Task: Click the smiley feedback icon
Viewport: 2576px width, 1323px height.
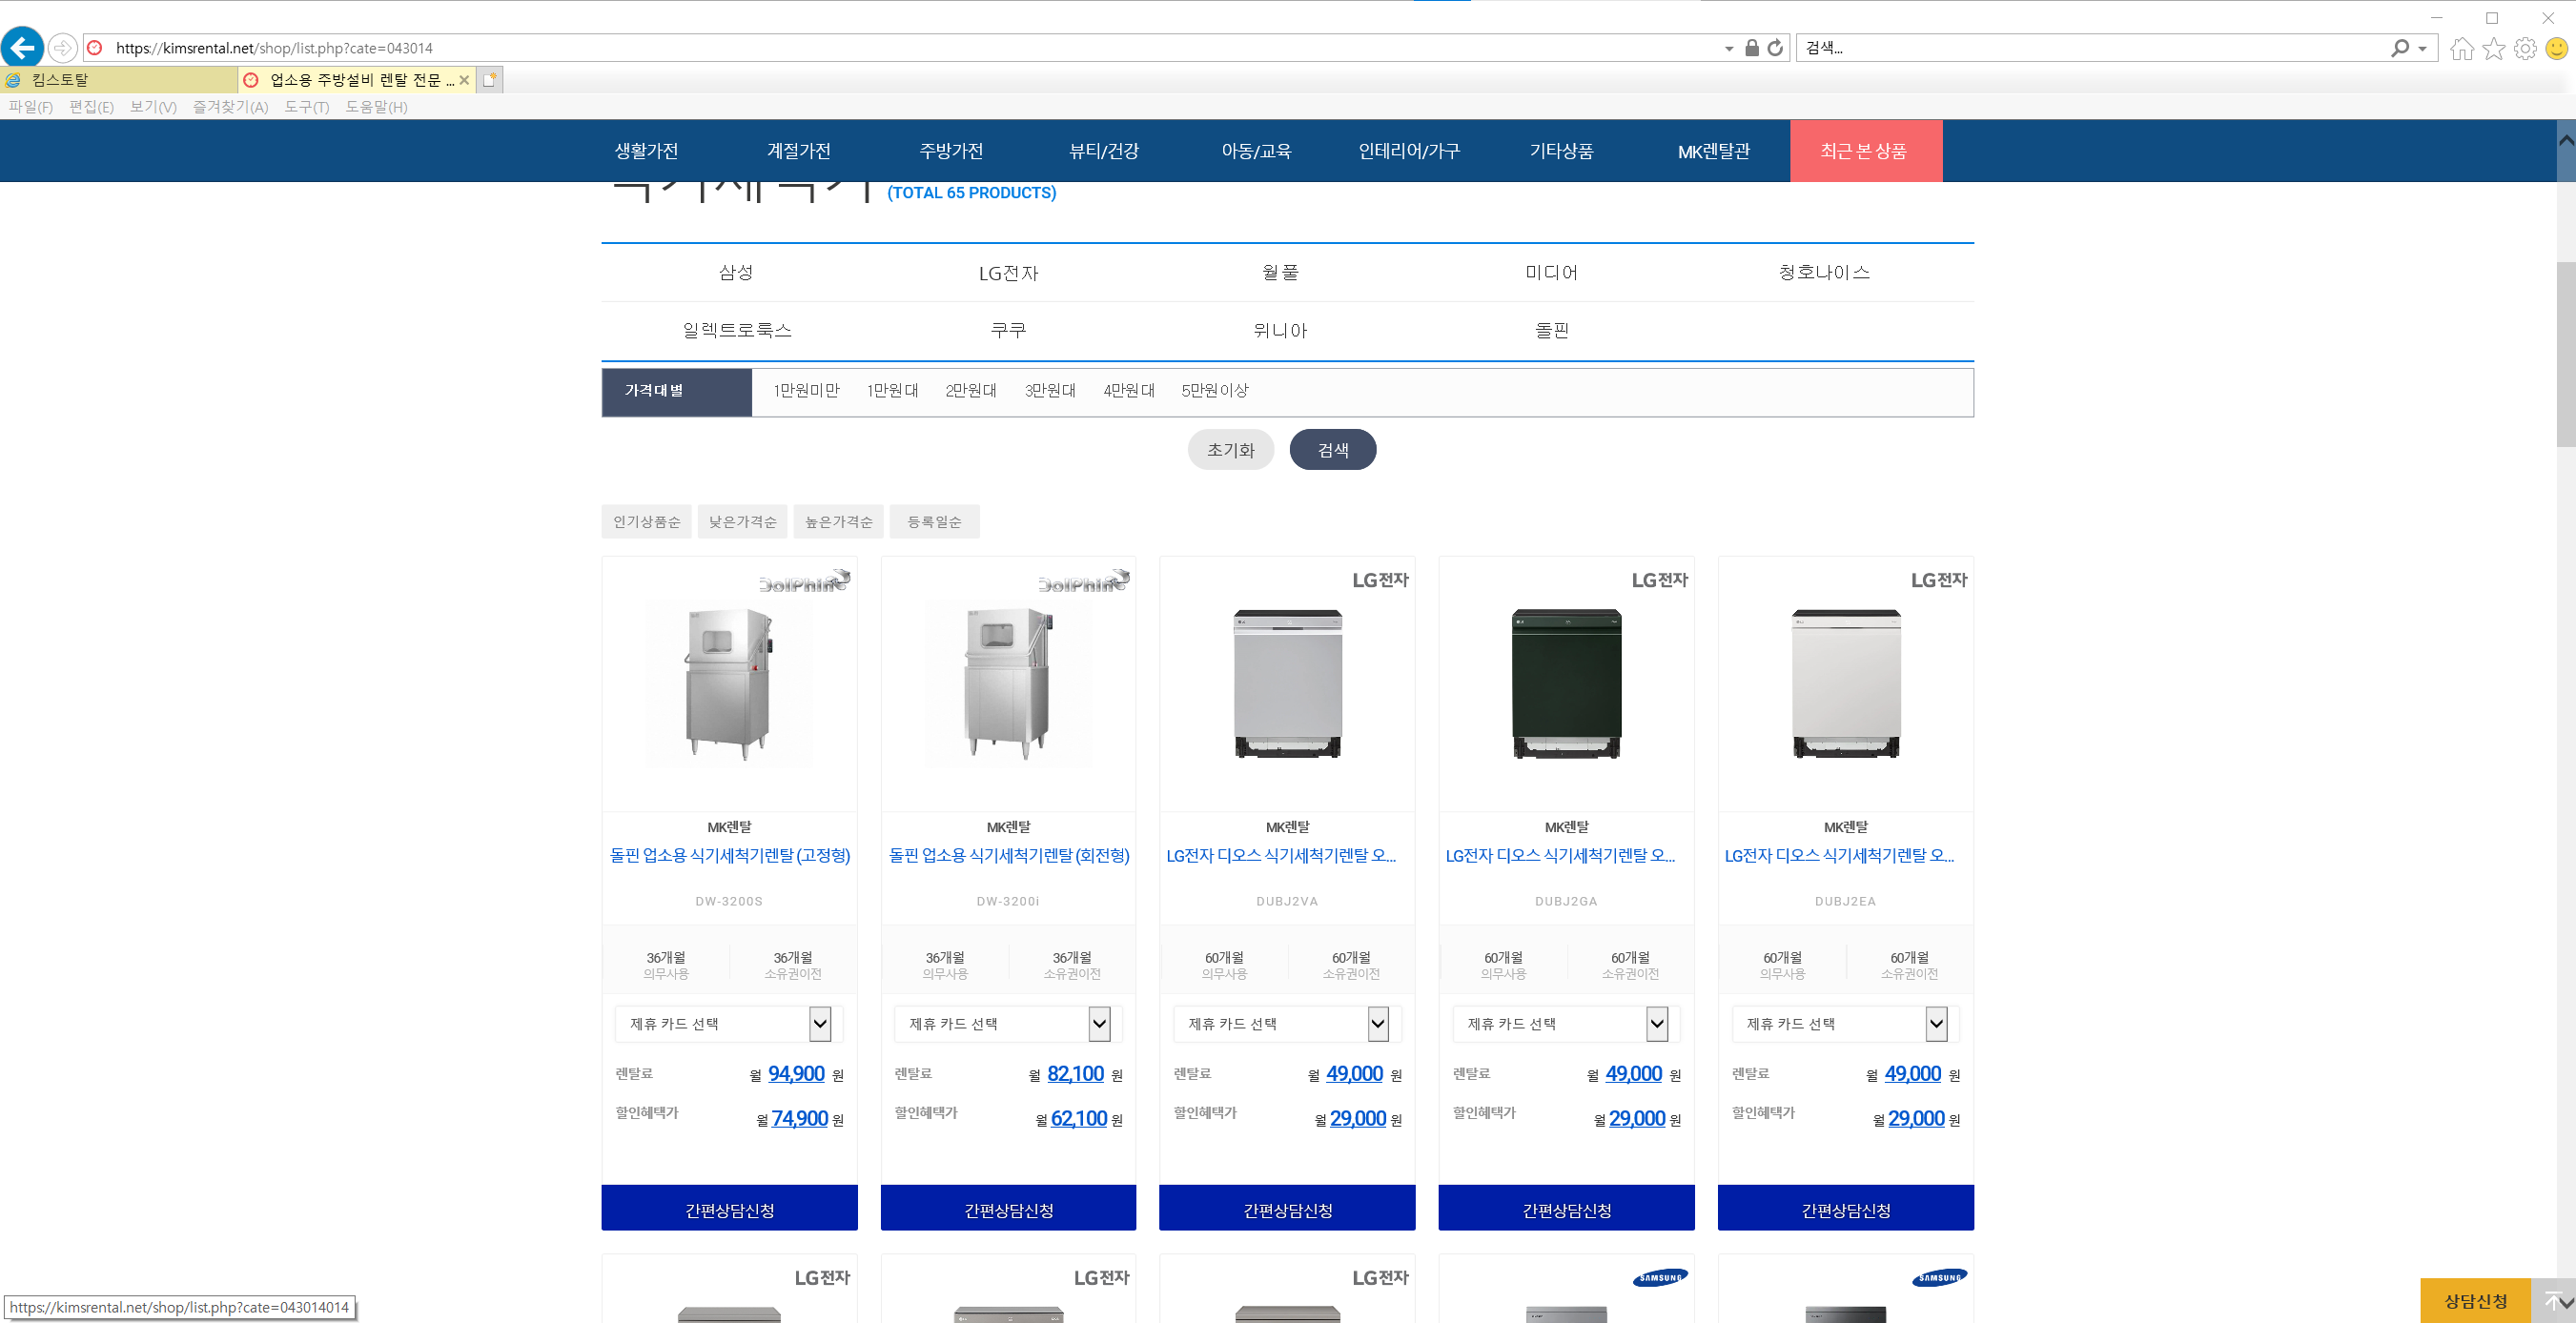Action: [2557, 48]
